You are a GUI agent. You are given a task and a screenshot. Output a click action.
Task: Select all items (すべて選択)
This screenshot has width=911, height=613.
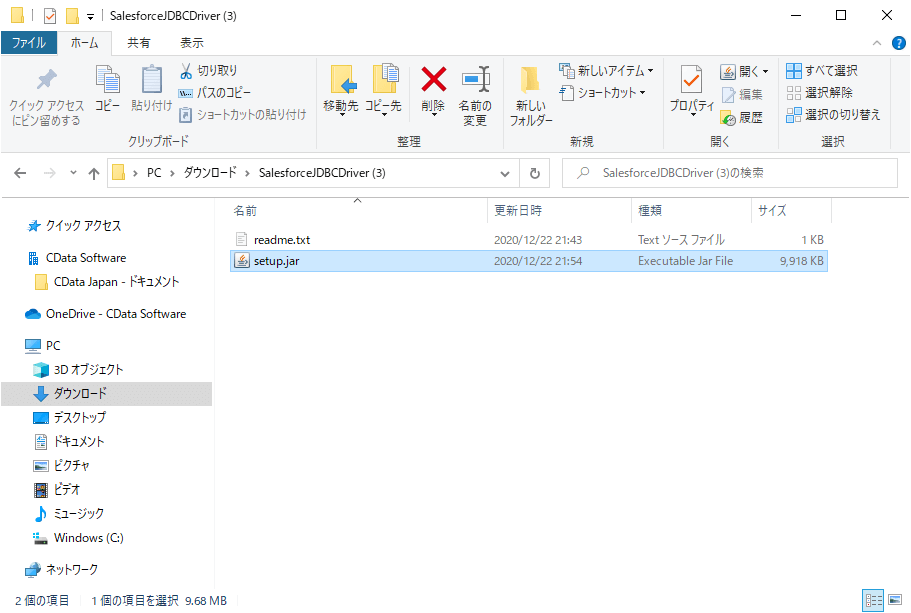click(822, 71)
